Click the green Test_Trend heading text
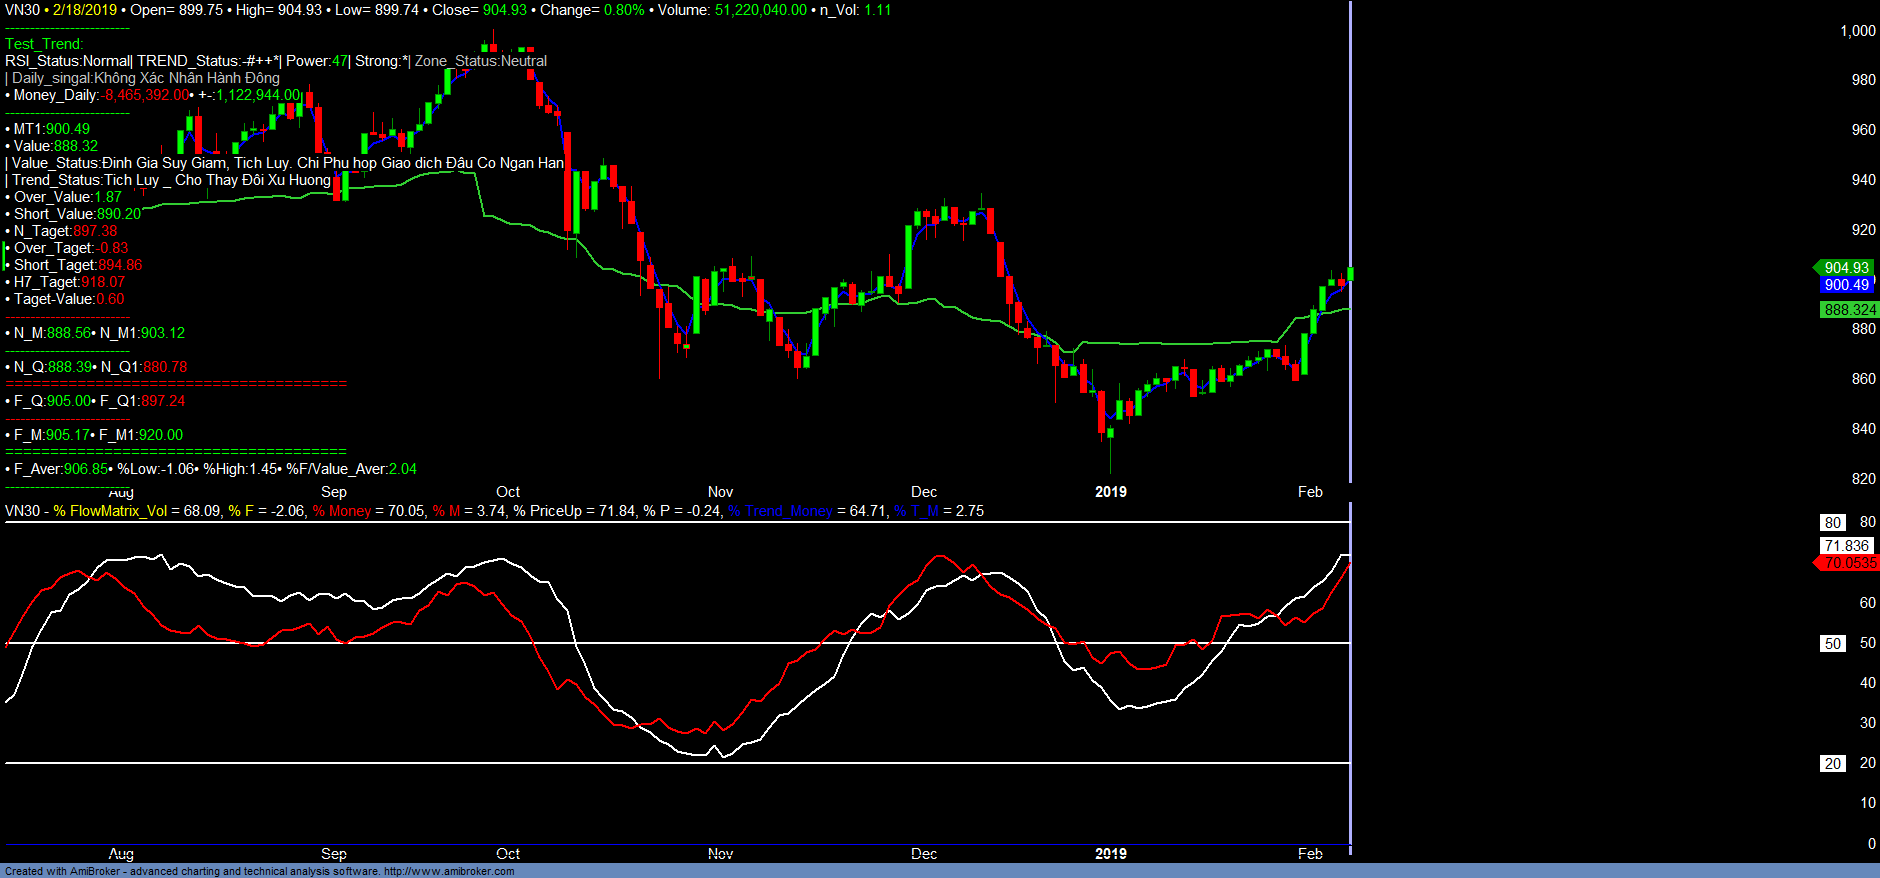The width and height of the screenshot is (1880, 878). coord(44,44)
